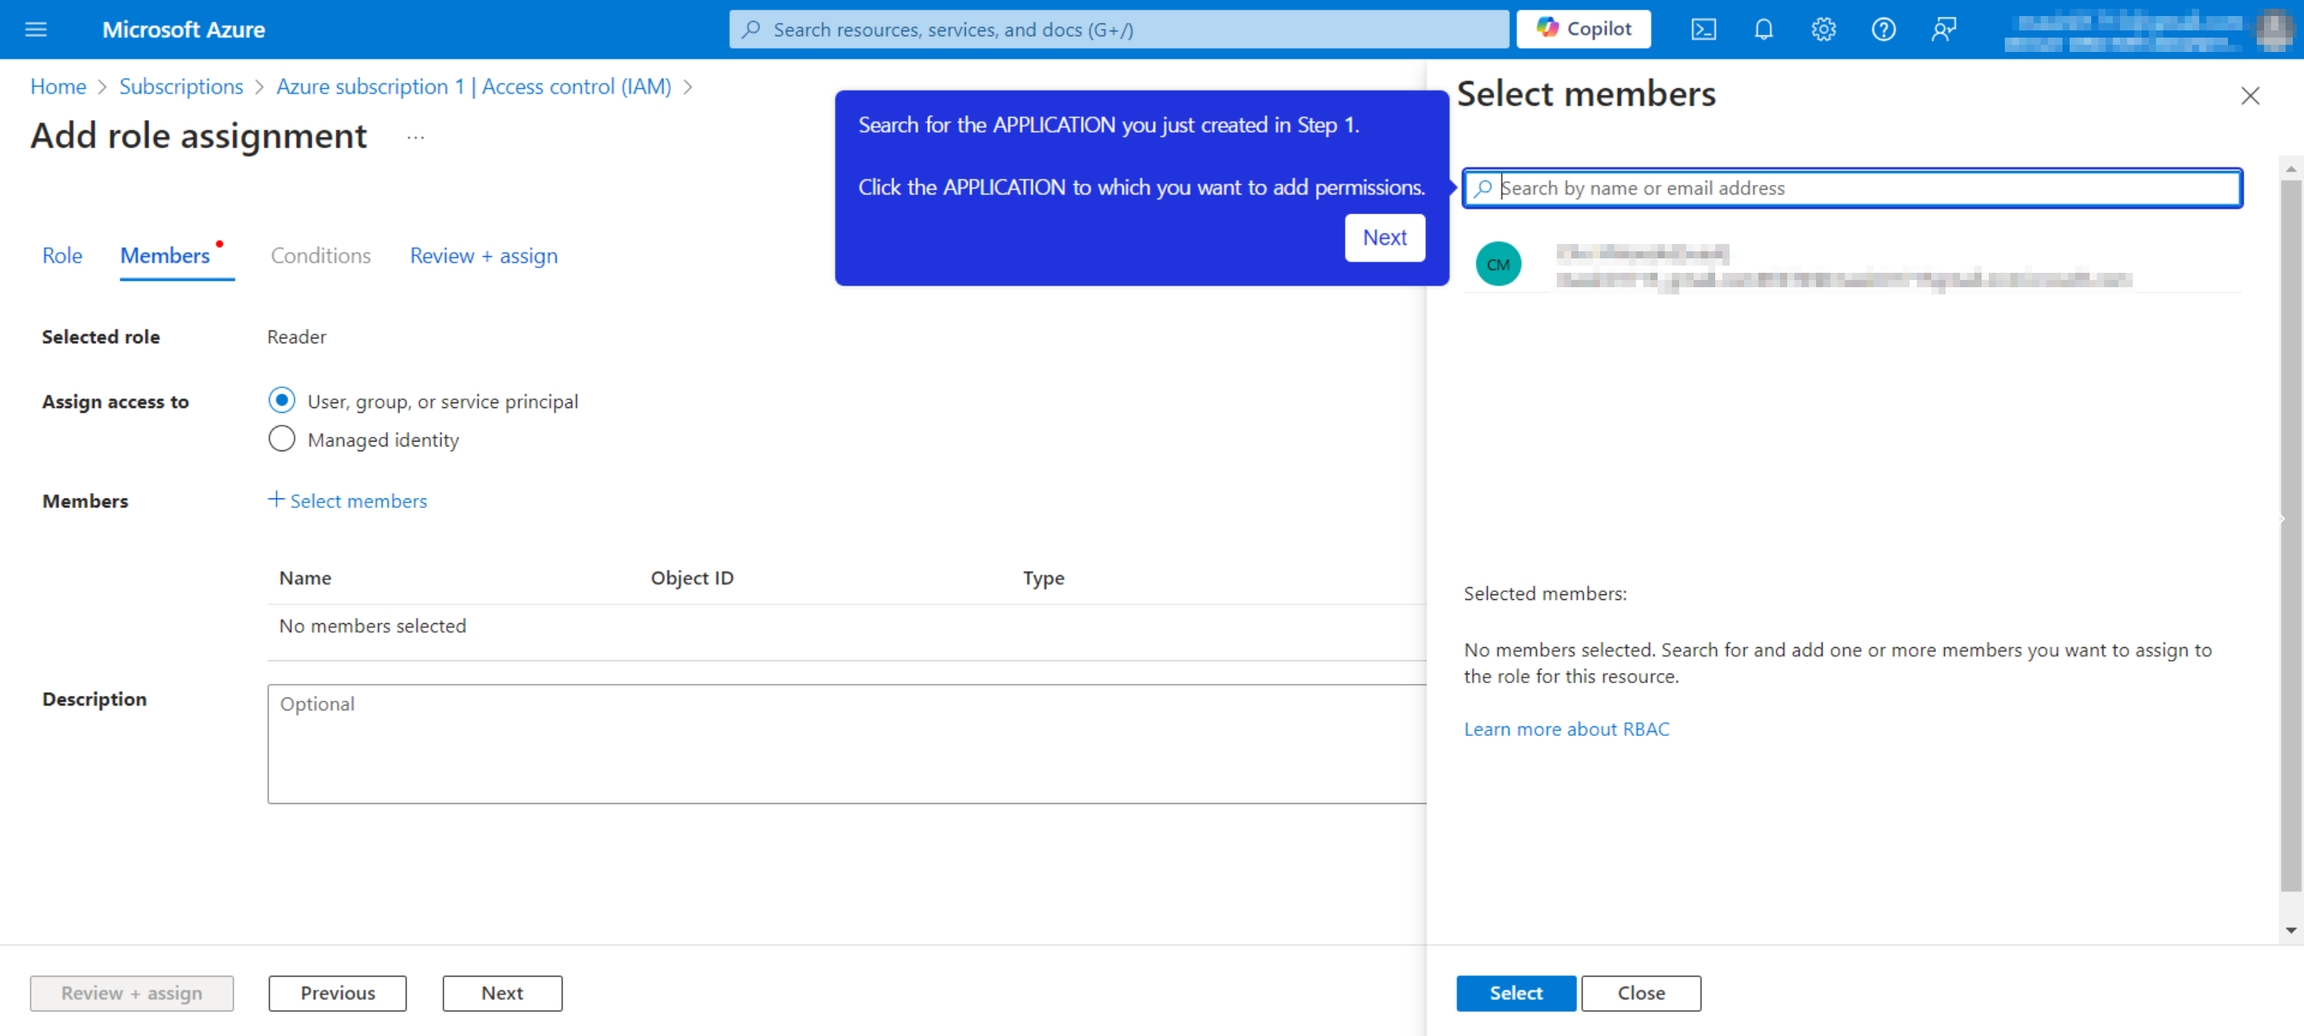Go to Subscriptions breadcrumb
The height and width of the screenshot is (1036, 2304).
pos(181,87)
